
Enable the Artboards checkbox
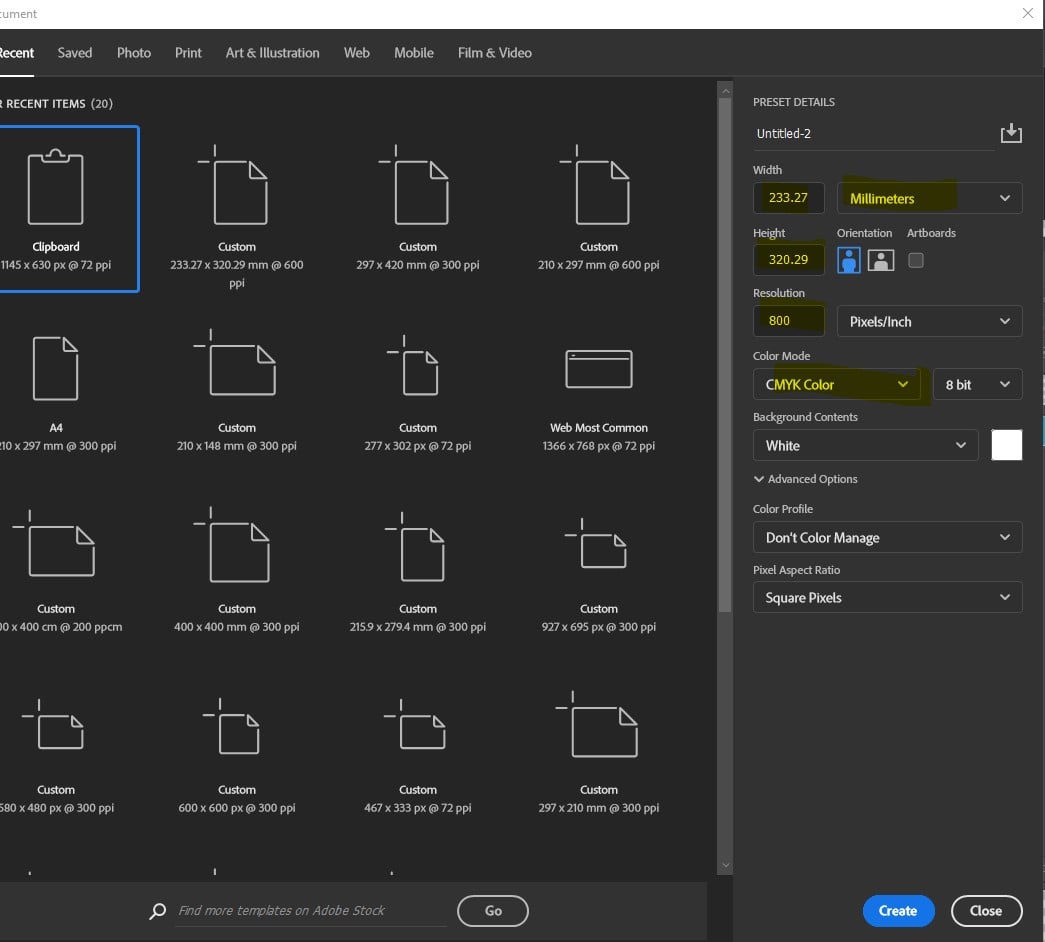[915, 260]
